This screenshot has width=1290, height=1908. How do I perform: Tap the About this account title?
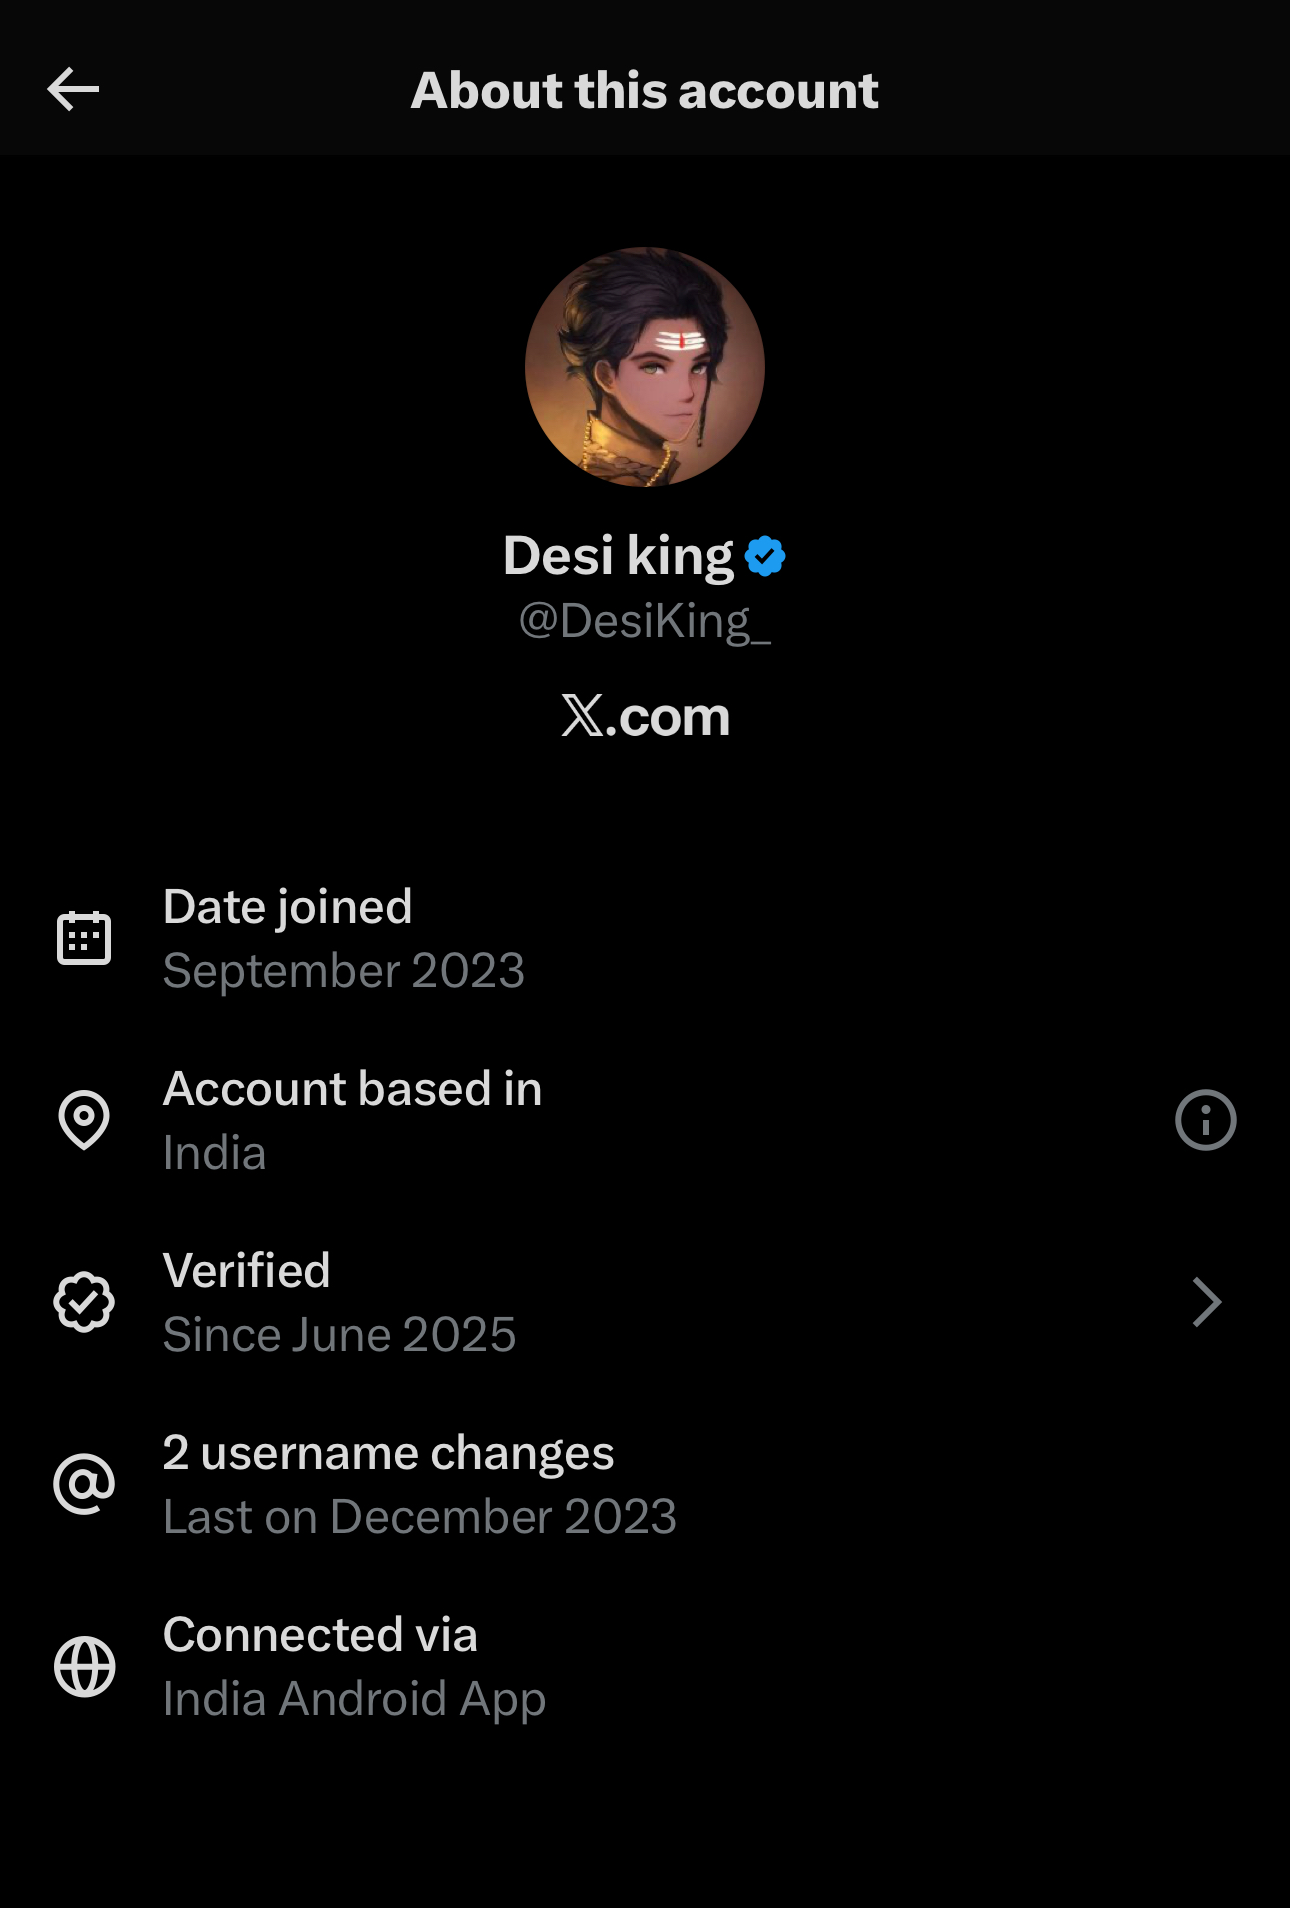[645, 91]
